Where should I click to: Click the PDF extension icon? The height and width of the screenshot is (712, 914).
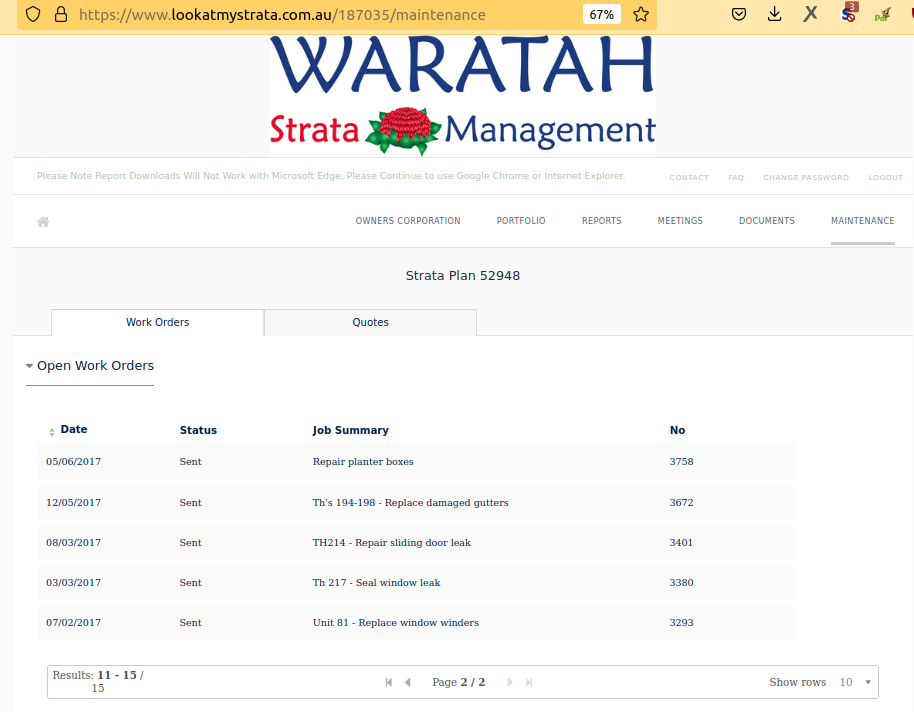pos(883,14)
